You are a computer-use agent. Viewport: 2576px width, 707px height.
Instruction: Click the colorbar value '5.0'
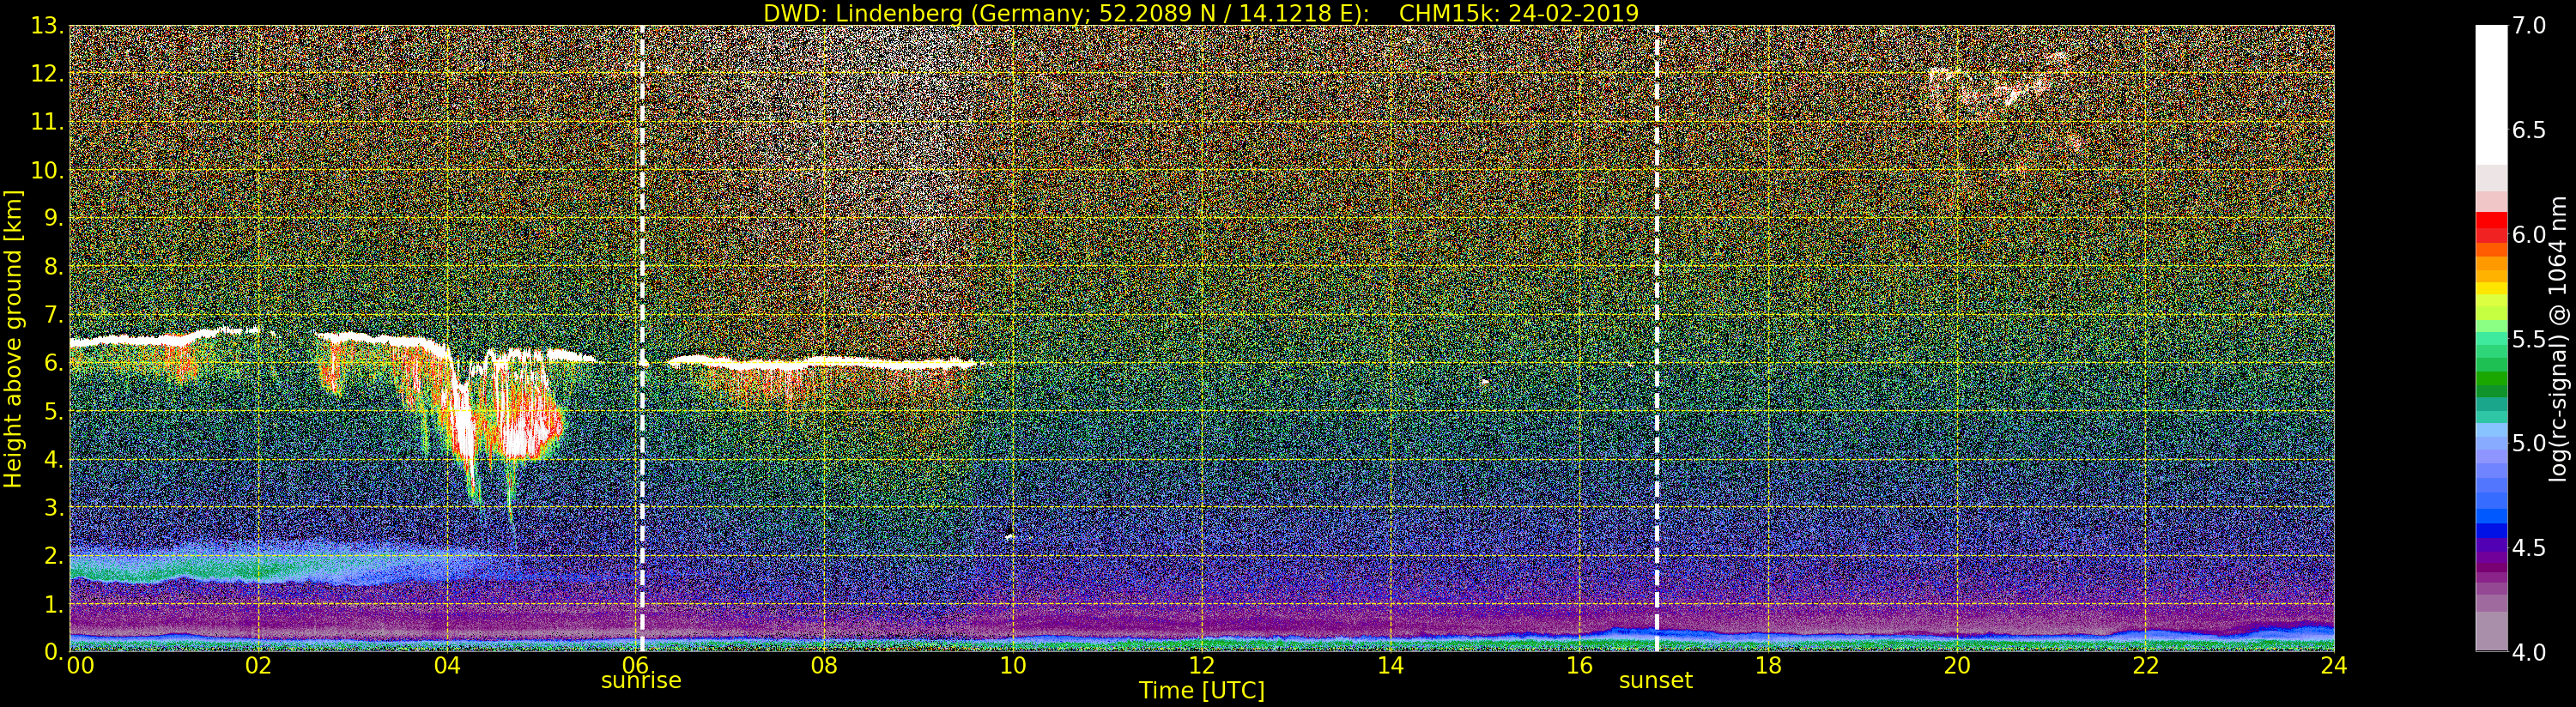(2528, 443)
